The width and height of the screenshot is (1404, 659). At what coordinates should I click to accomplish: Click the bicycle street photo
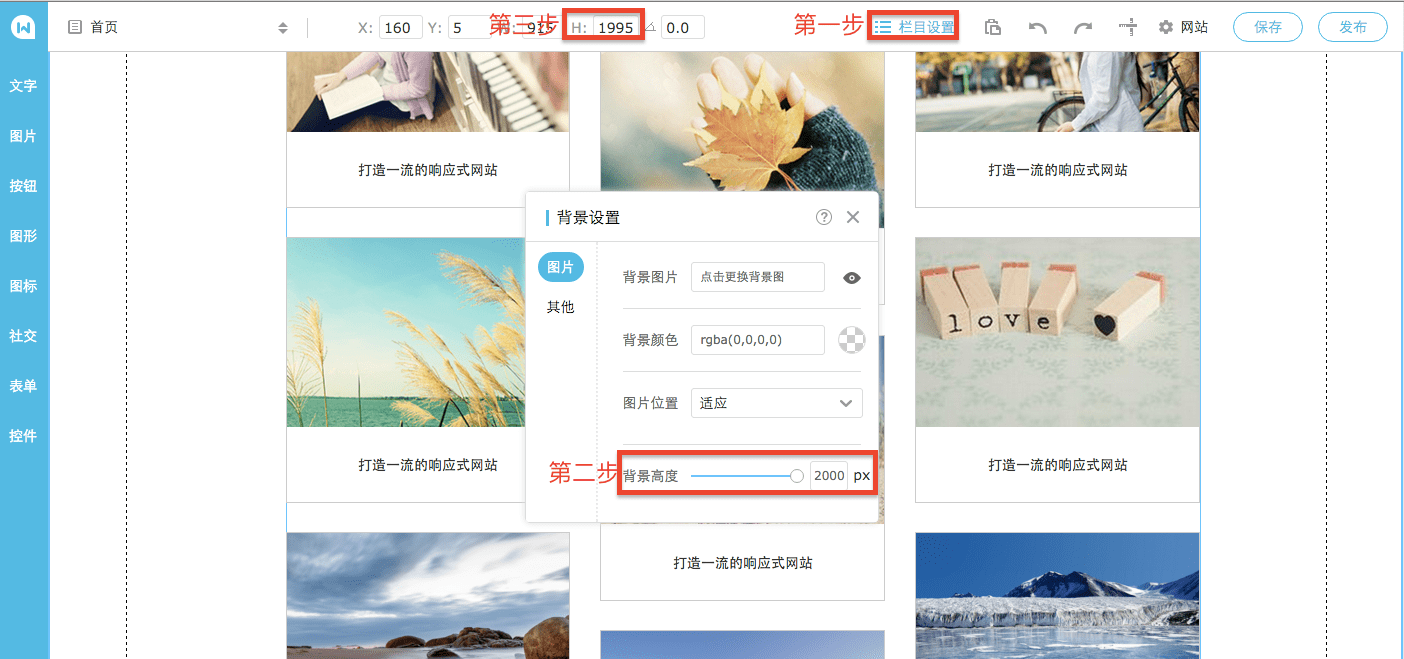tap(1057, 92)
